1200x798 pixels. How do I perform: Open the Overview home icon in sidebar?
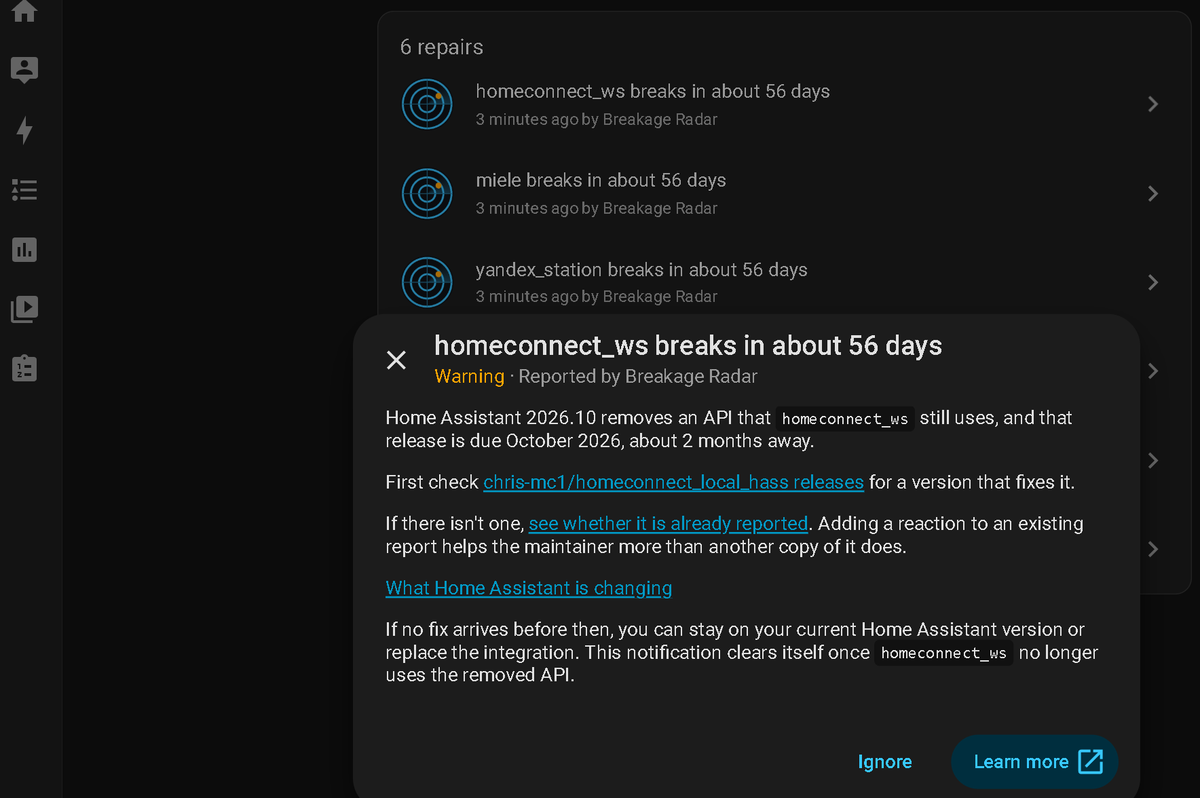tap(24, 11)
